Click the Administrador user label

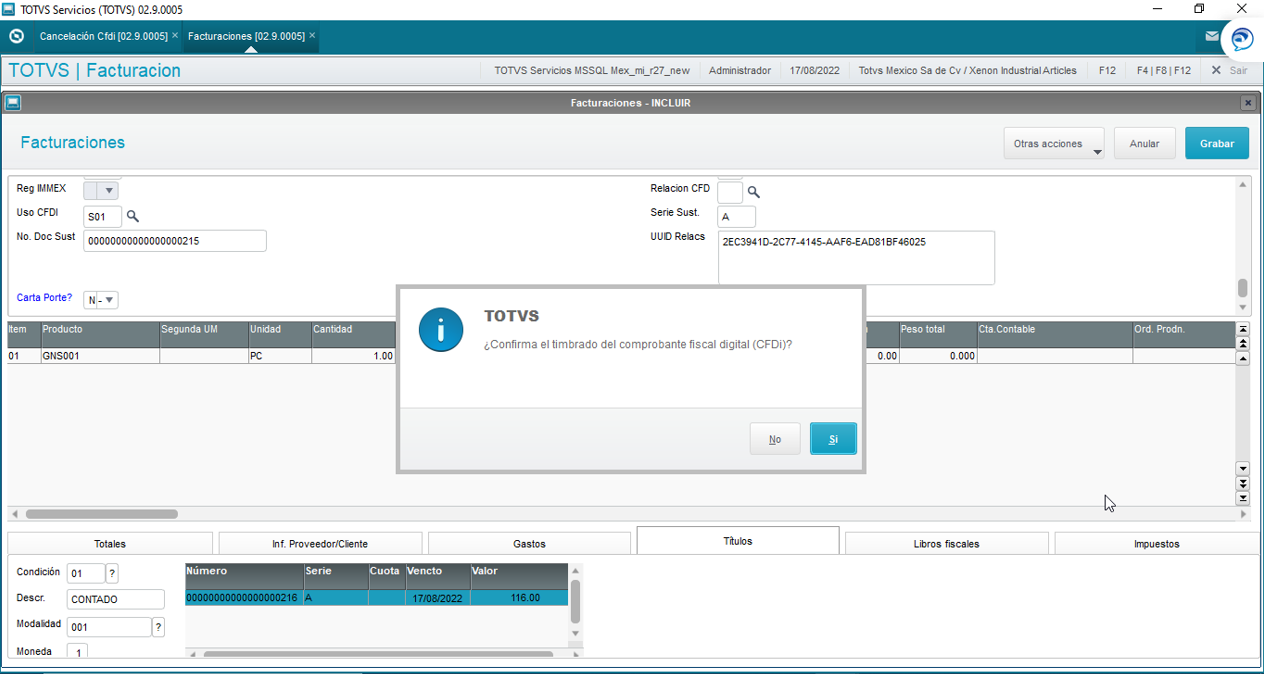pyautogui.click(x=740, y=71)
